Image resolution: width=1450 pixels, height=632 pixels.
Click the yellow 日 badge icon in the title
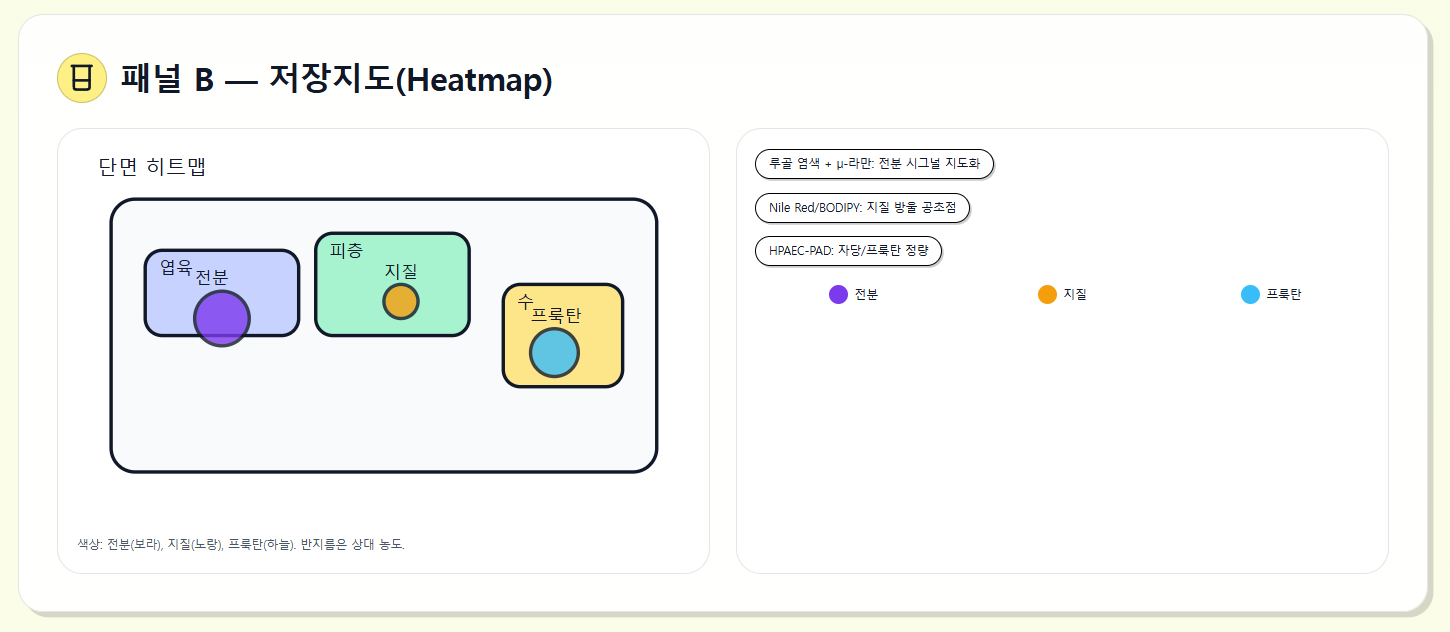[x=82, y=78]
